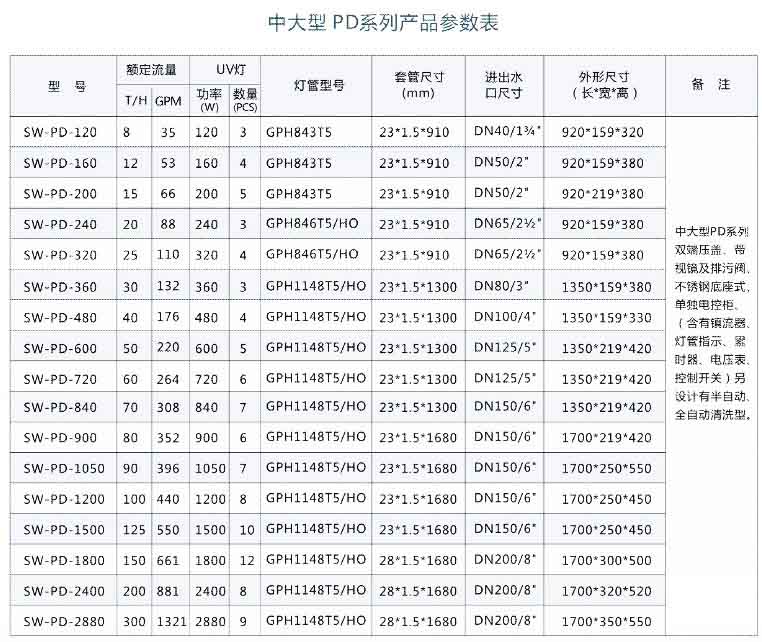Click the 额定流量 header cell
This screenshot has width=762, height=642.
point(151,69)
